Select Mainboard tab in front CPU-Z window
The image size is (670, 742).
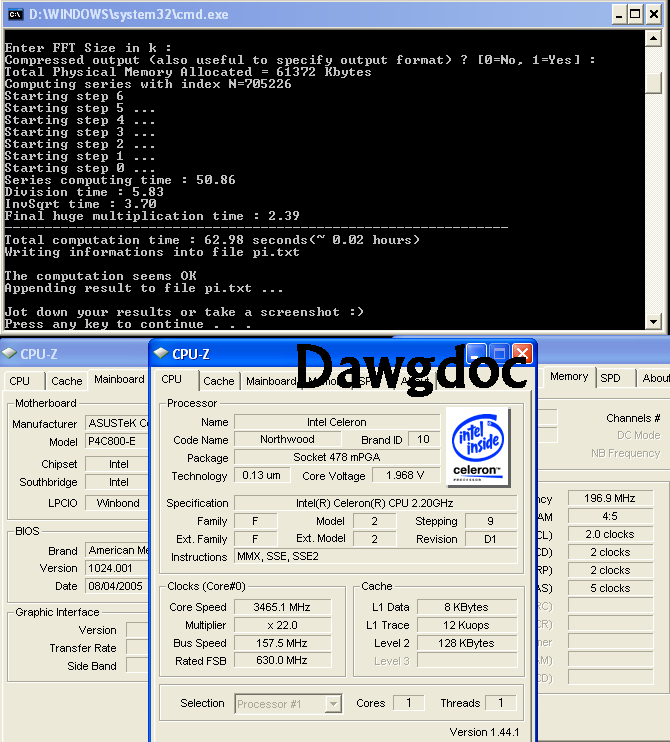271,381
